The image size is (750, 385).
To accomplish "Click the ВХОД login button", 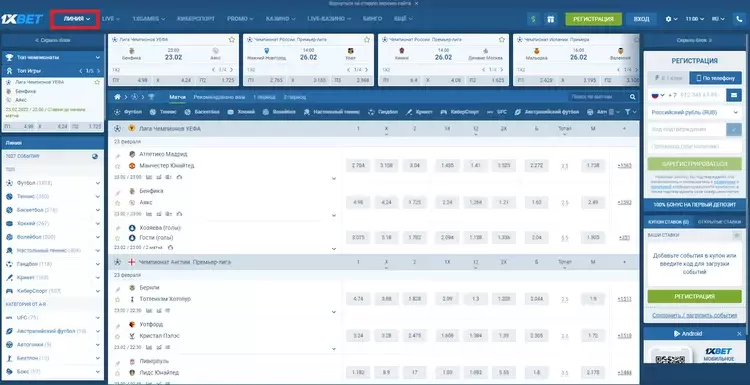I will click(x=641, y=19).
